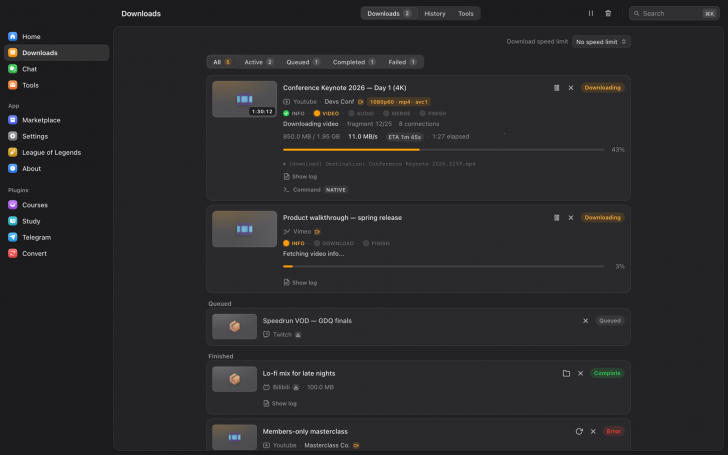Open the Convert plugin

pos(57,254)
